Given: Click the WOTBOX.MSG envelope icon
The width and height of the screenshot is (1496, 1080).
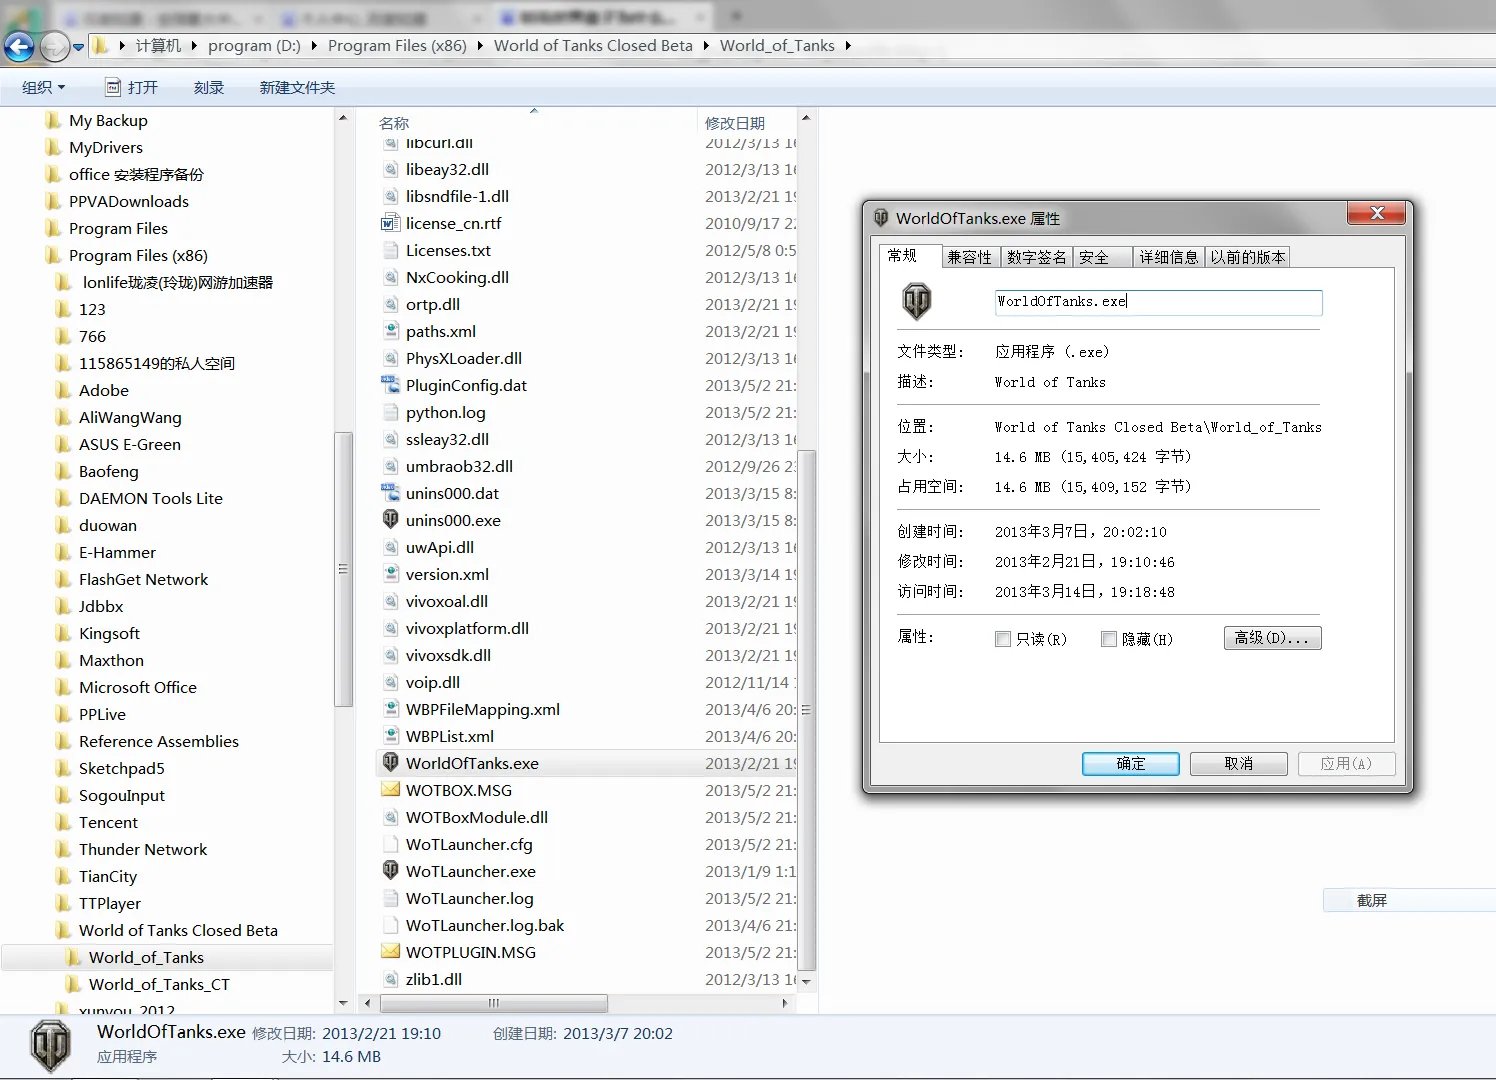Looking at the screenshot, I should coord(390,790).
